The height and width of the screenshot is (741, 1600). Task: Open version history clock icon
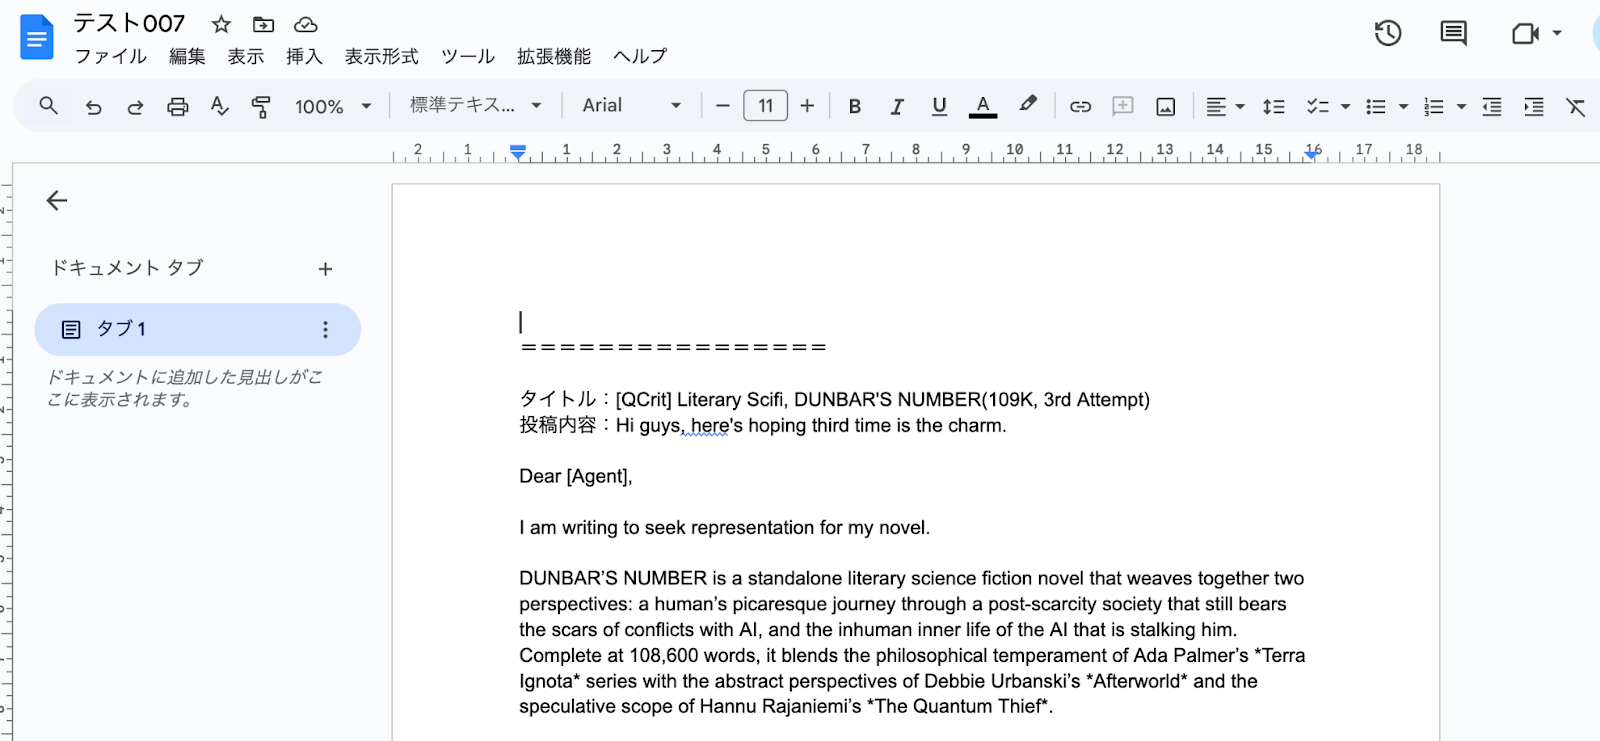tap(1387, 33)
